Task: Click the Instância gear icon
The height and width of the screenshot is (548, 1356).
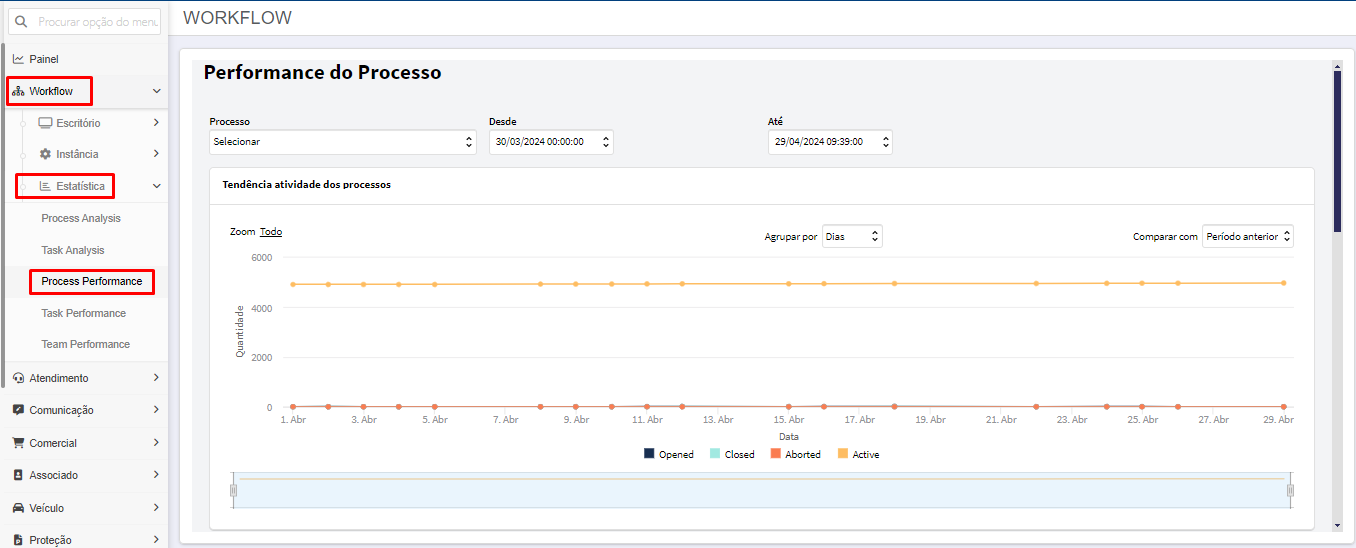Action: (x=45, y=154)
